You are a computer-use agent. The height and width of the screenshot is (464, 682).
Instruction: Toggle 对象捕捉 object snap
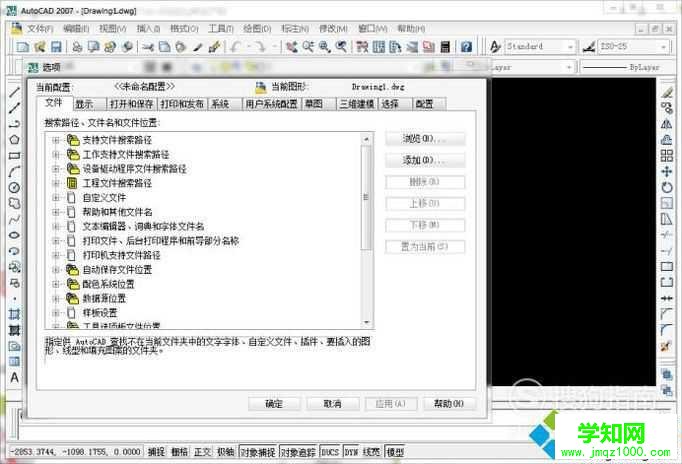(x=258, y=452)
